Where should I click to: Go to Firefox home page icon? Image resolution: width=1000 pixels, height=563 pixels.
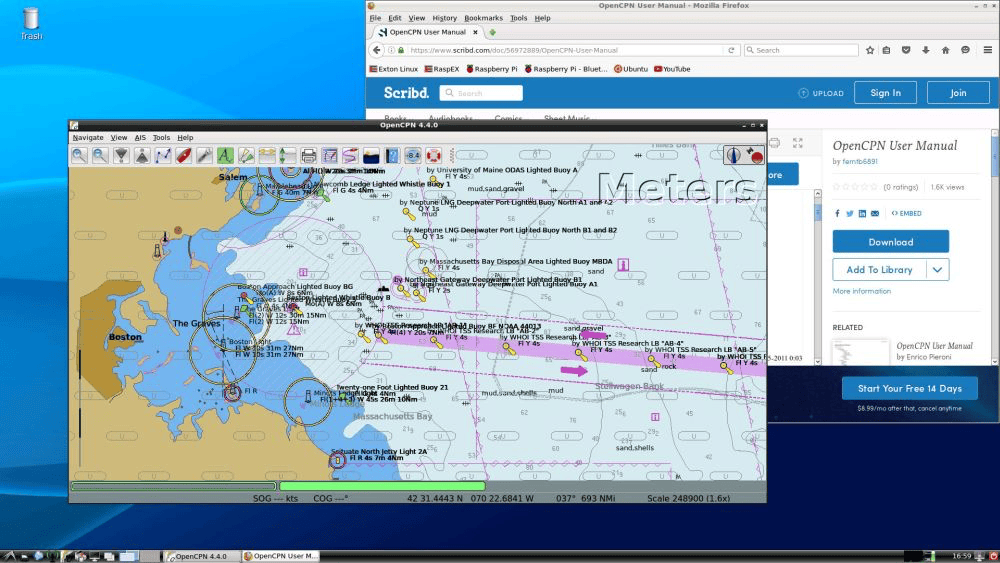[x=945, y=50]
